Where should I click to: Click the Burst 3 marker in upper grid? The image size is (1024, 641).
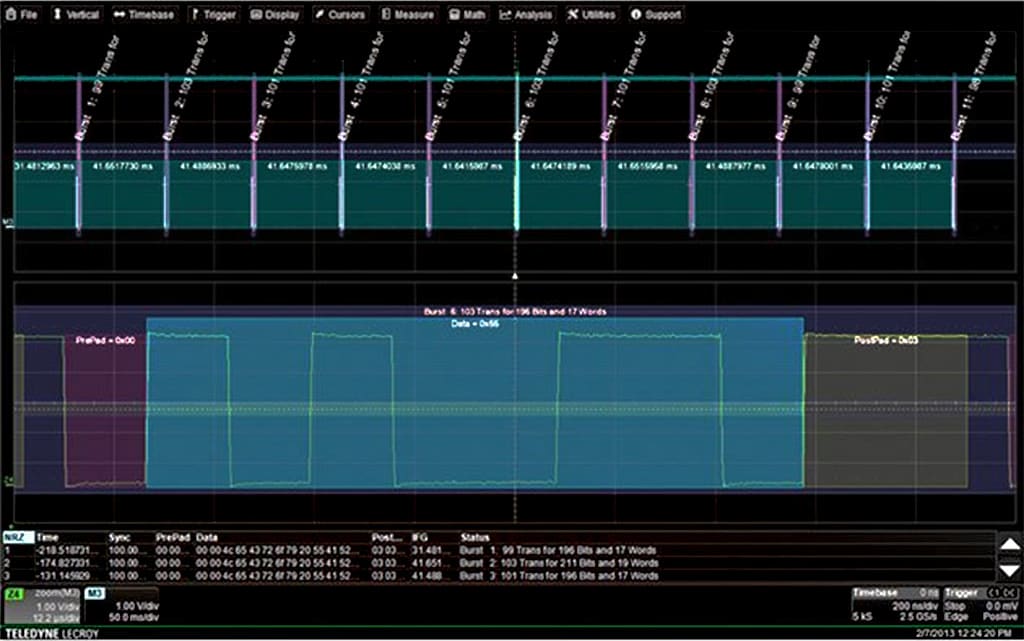click(254, 153)
